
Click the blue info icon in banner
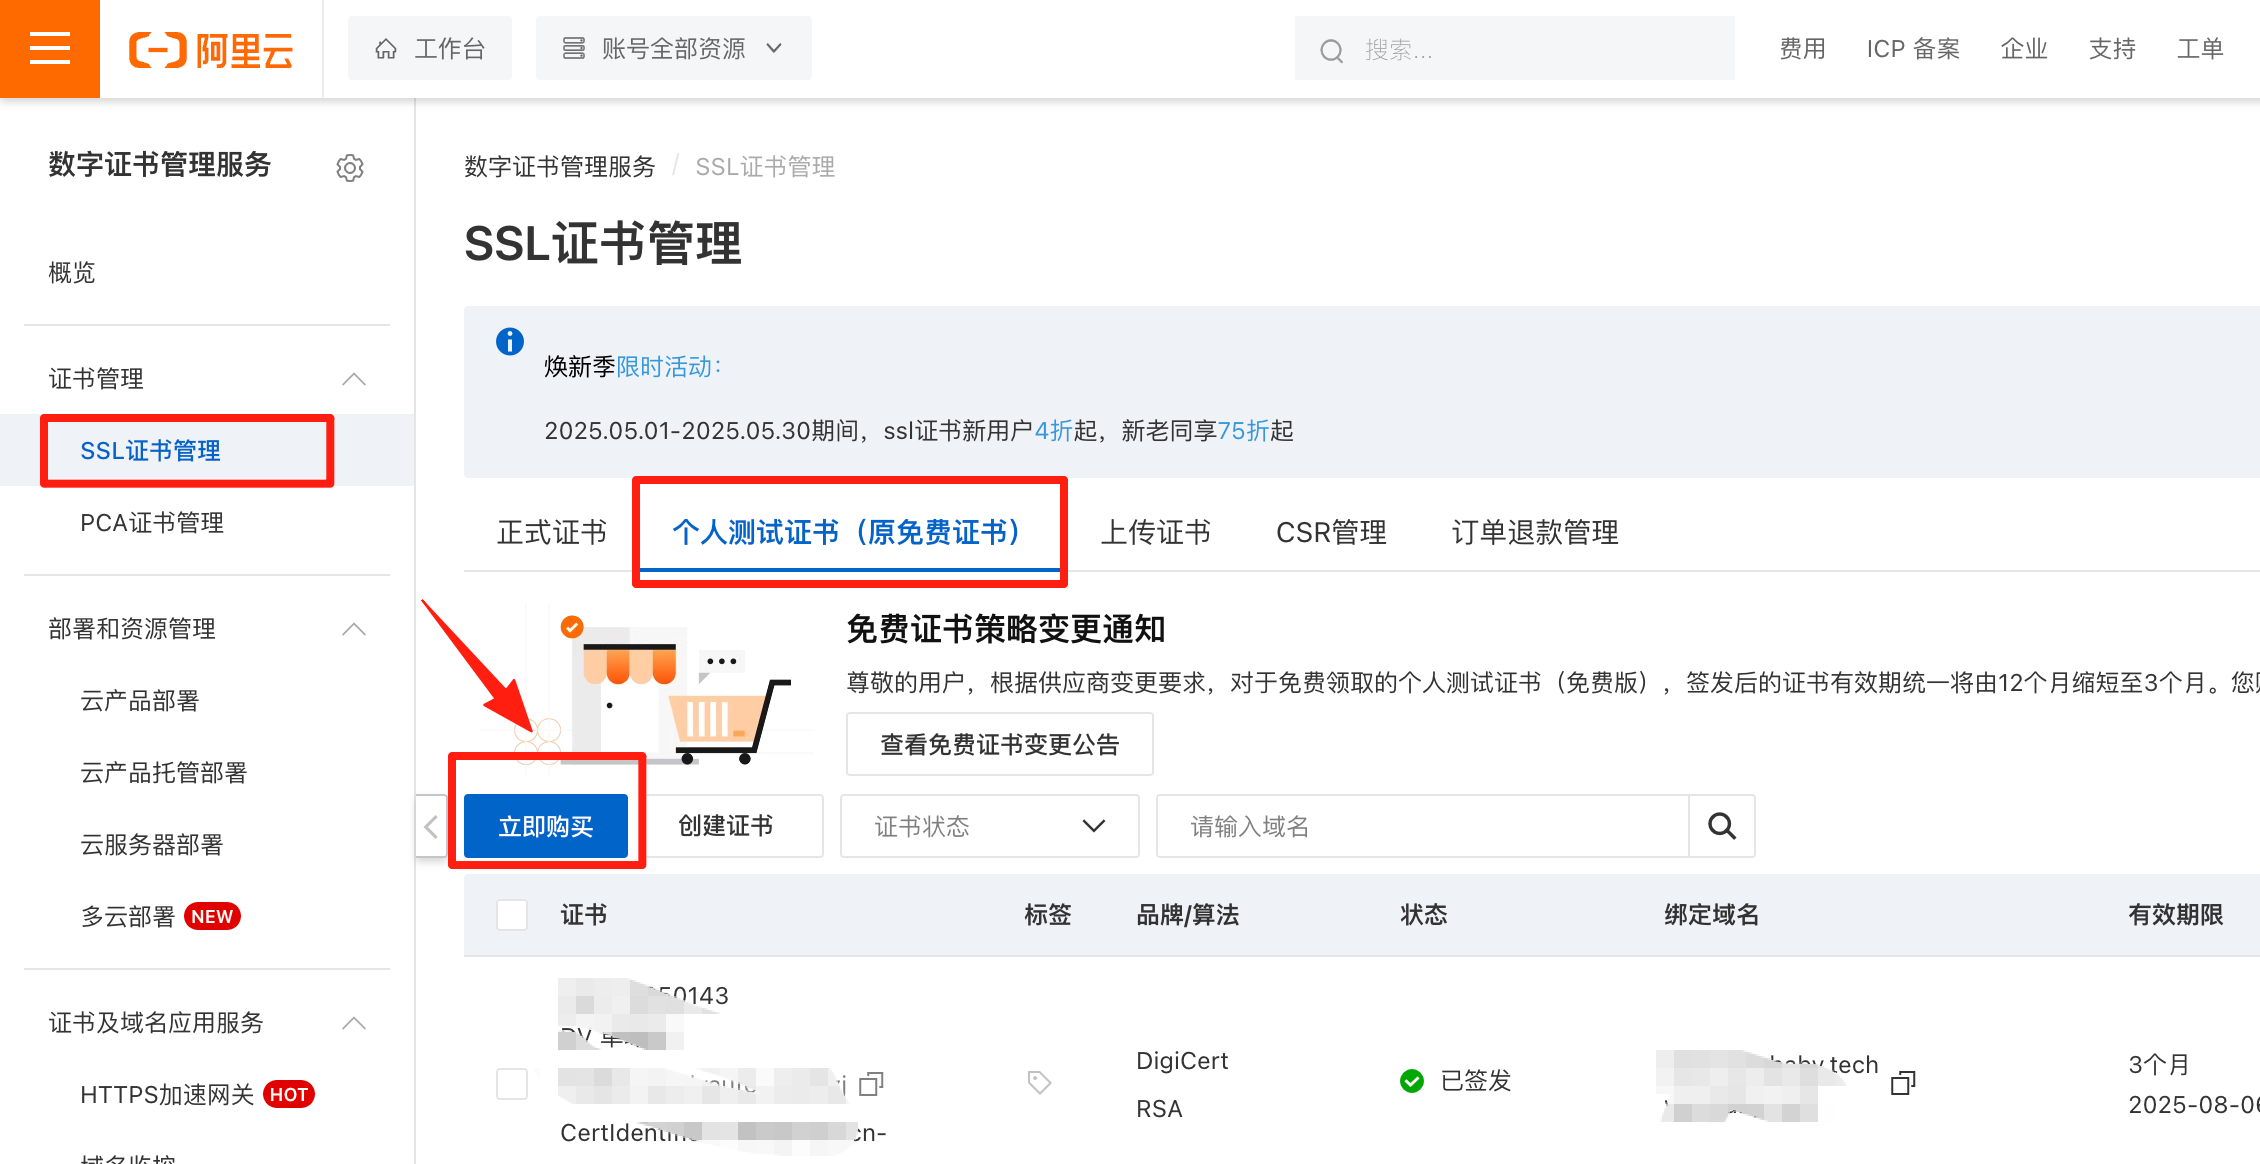click(x=510, y=342)
